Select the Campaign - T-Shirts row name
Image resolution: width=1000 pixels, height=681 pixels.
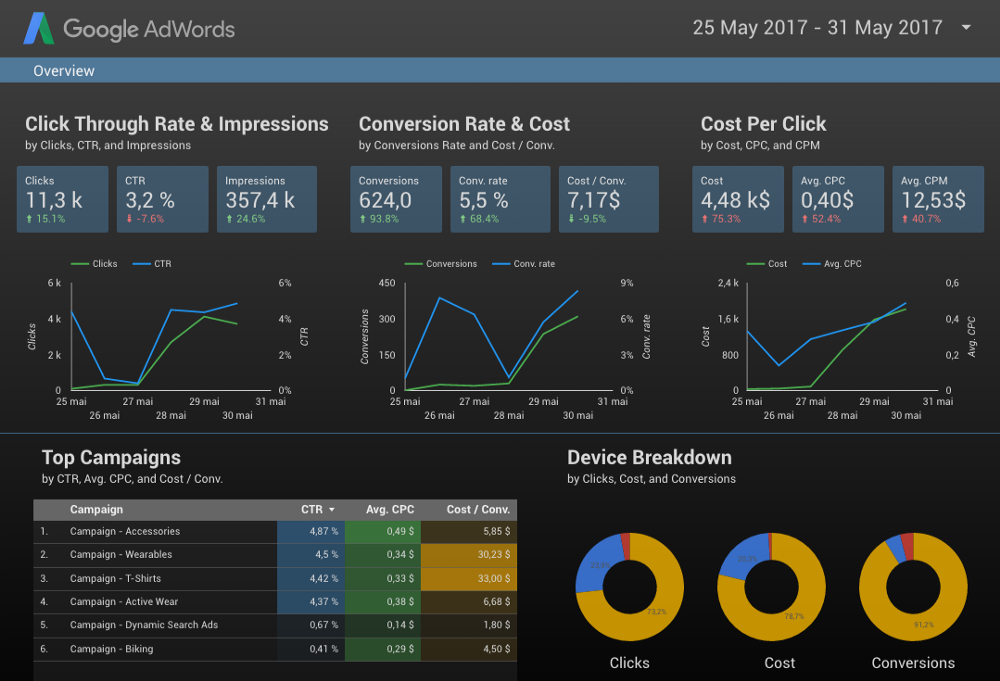(115, 578)
